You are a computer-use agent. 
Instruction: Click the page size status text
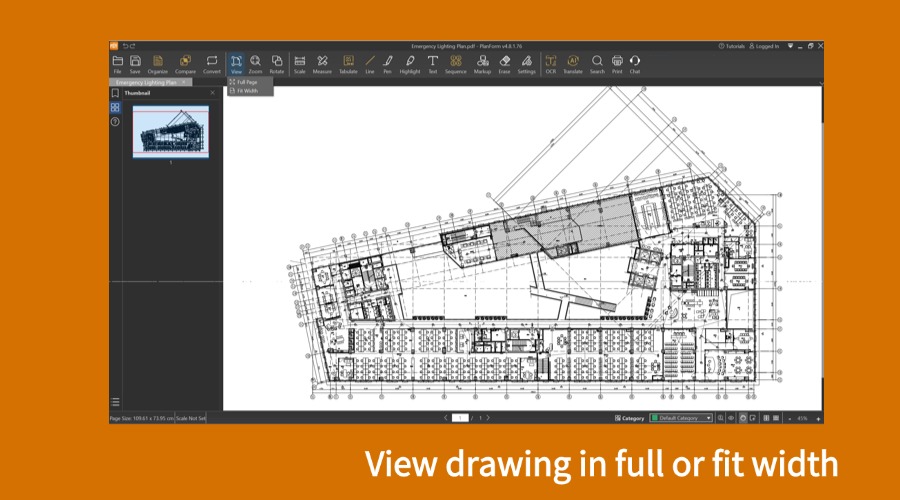[142, 418]
